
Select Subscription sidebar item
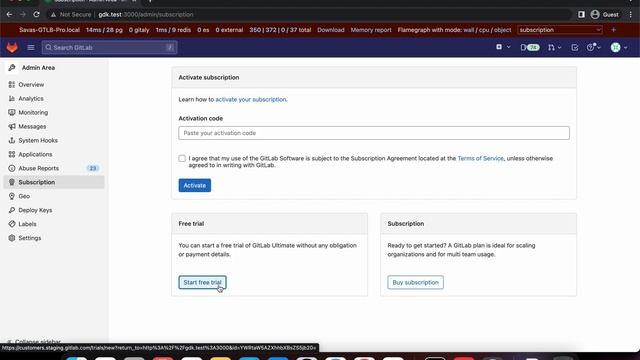[54, 182]
